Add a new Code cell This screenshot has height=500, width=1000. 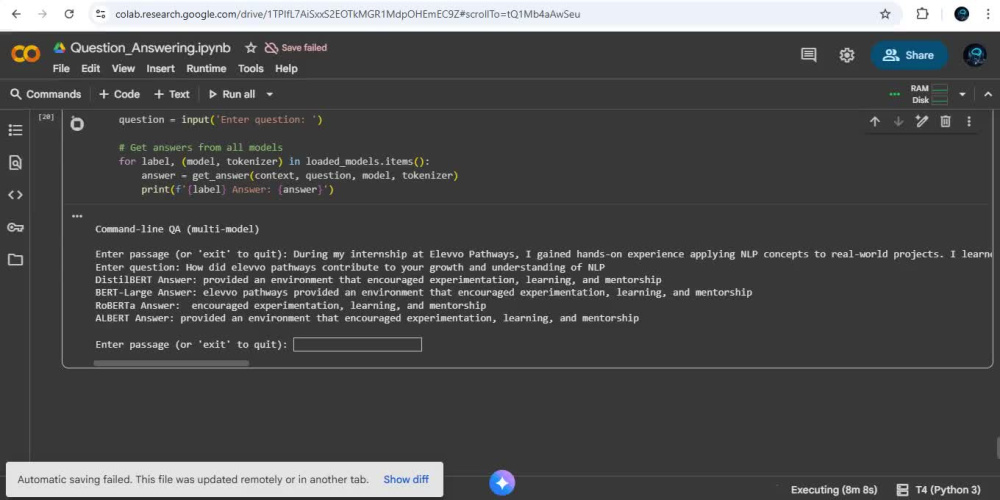(119, 94)
